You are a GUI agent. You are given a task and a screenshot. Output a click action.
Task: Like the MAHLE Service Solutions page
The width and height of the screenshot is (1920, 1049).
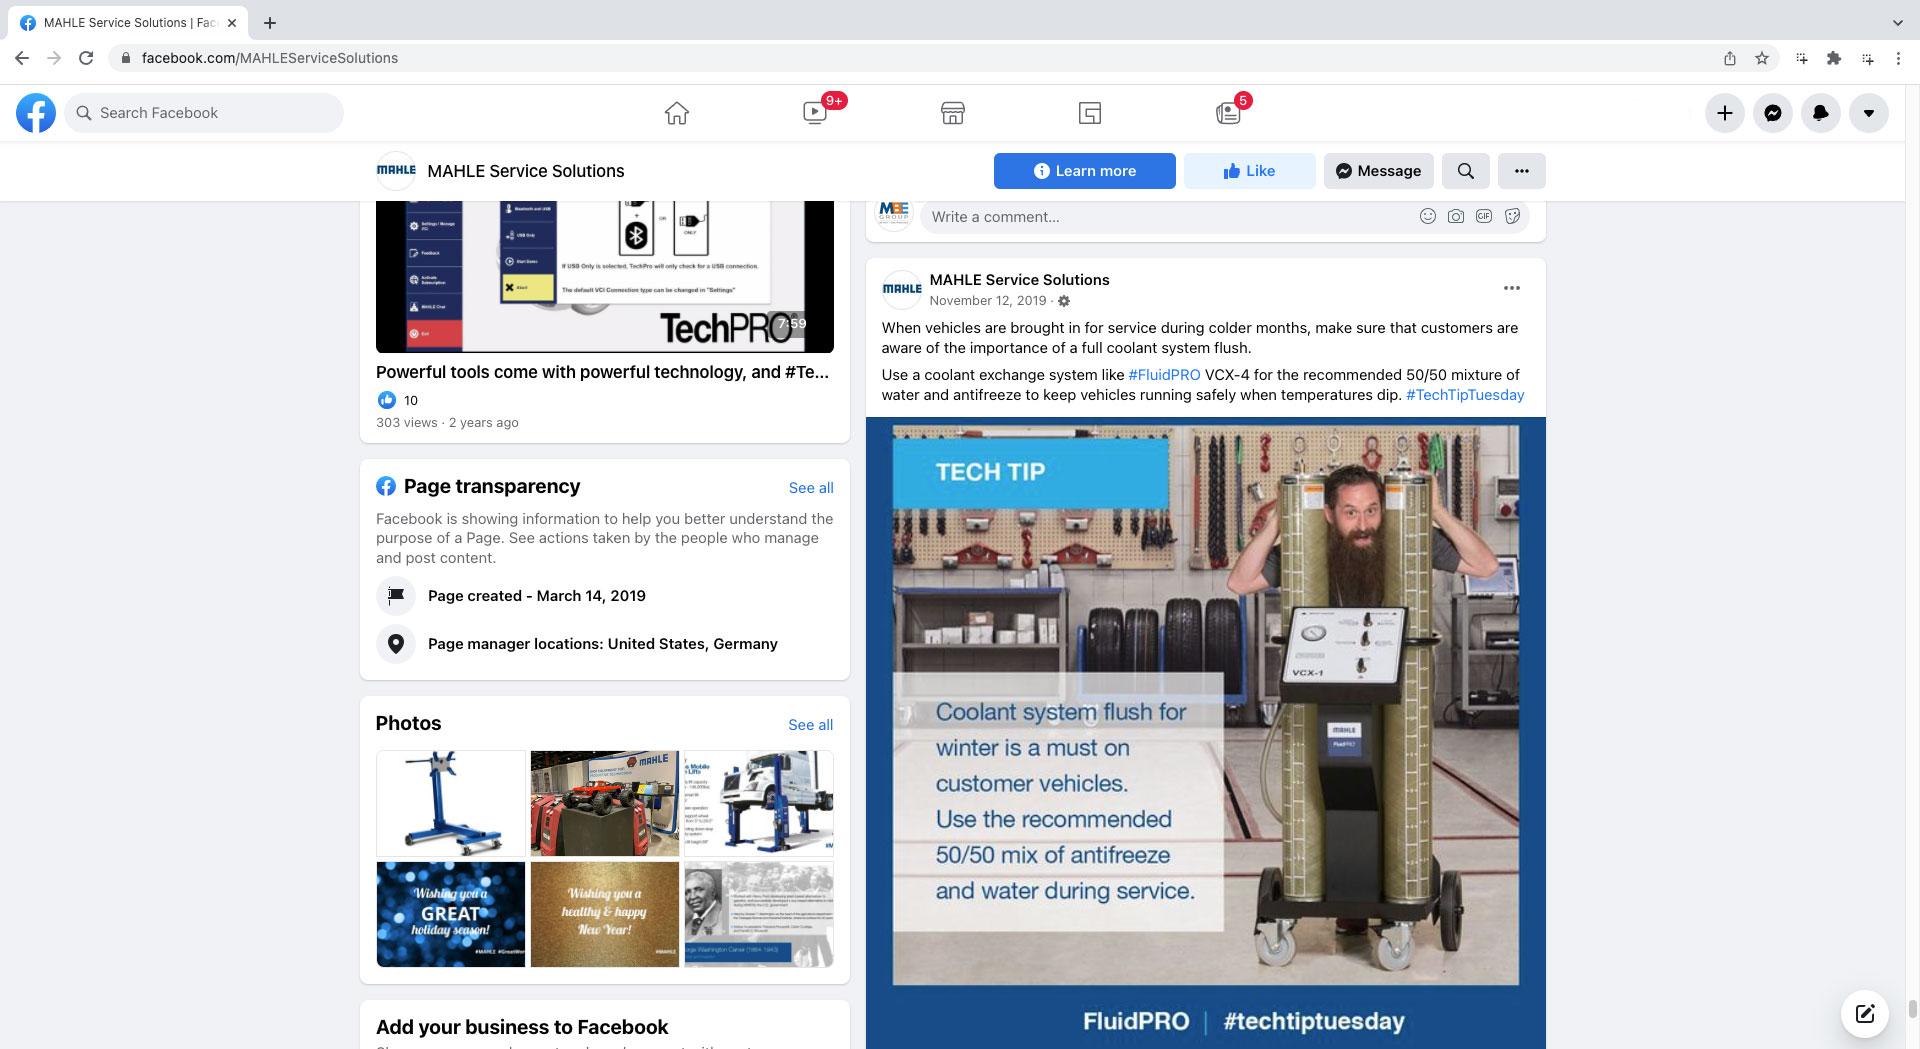[1250, 171]
